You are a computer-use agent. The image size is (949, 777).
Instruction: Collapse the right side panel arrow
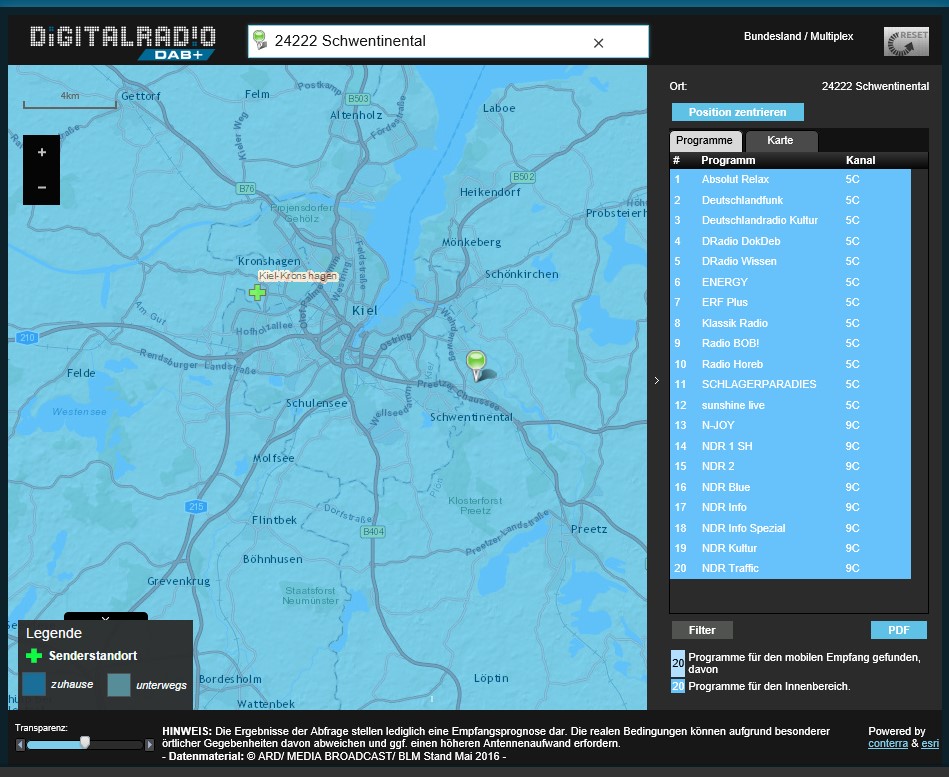[x=656, y=380]
